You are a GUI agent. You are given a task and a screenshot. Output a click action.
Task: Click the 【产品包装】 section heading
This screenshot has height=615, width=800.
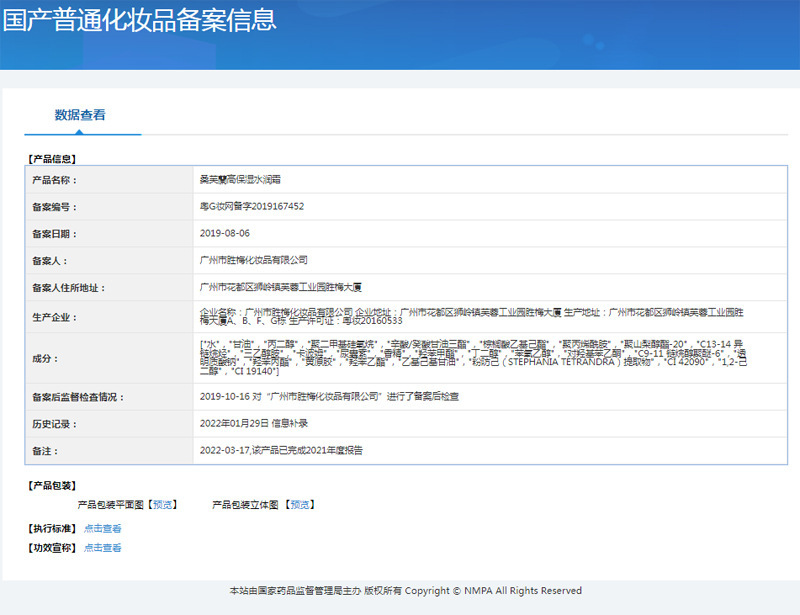52,486
